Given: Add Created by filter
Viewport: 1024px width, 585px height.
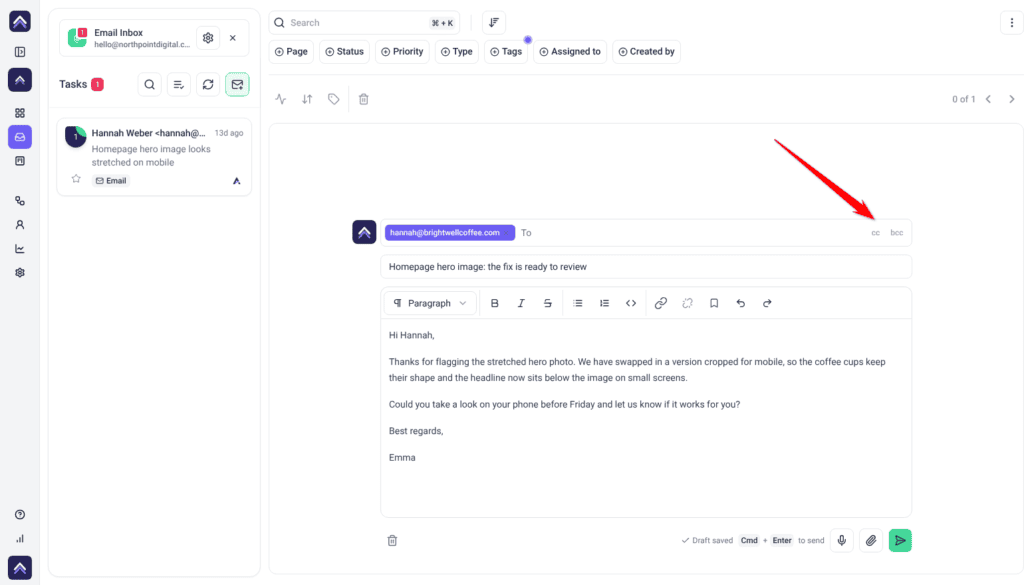Looking at the screenshot, I should 647,52.
